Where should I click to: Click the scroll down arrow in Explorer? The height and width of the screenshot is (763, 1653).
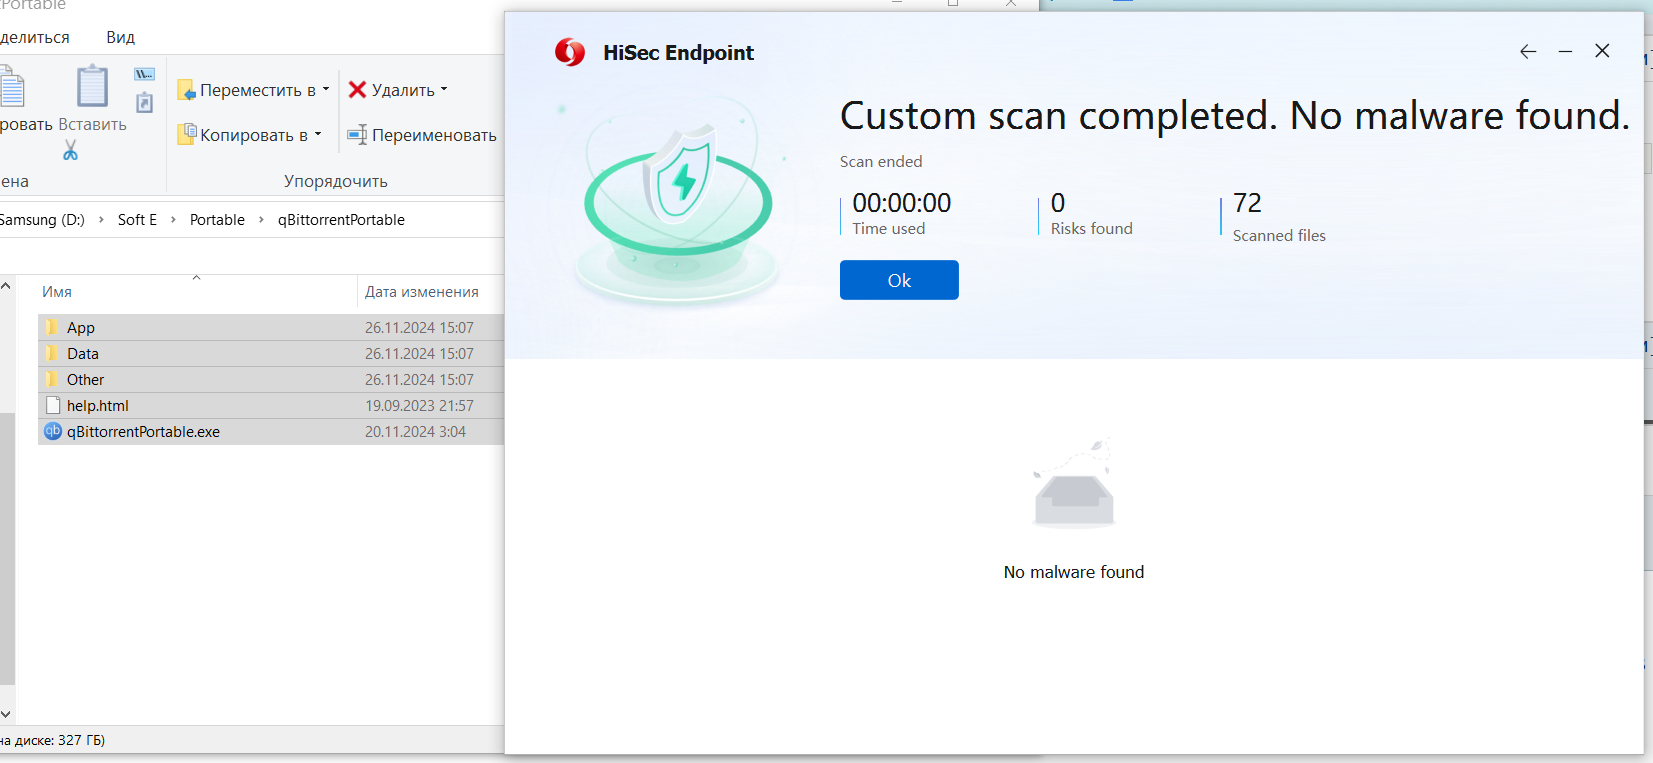click(6, 714)
